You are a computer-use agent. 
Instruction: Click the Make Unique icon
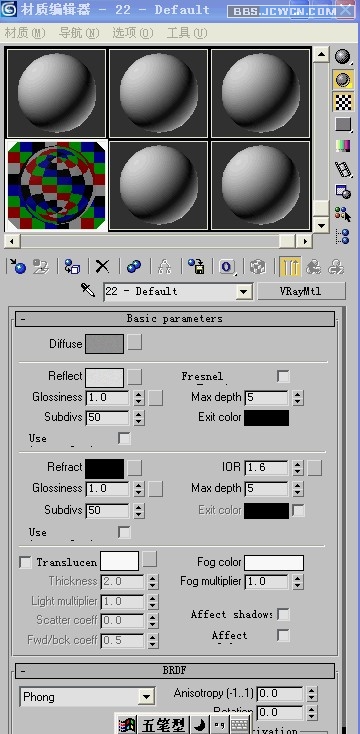[164, 267]
